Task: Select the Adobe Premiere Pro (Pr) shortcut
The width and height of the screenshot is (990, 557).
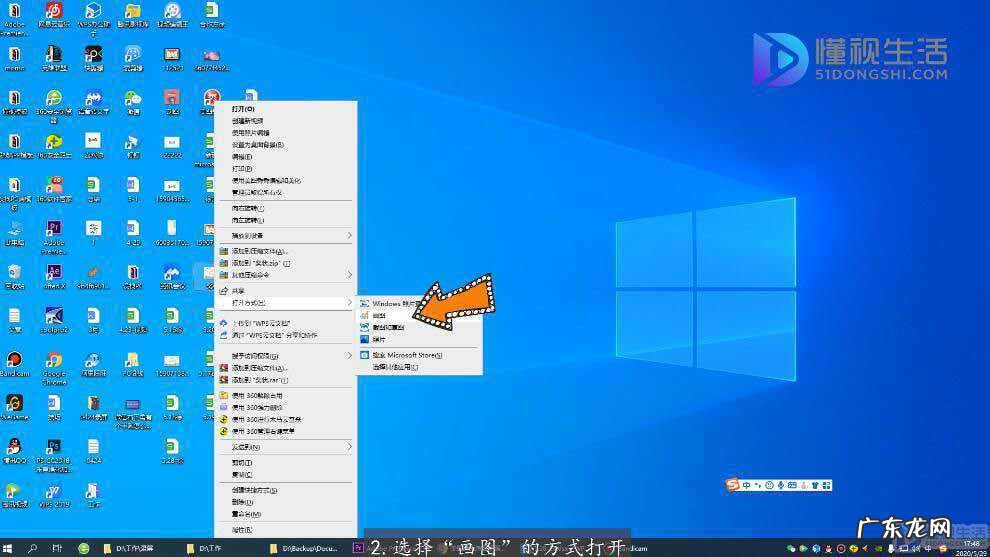Action: coord(54,229)
